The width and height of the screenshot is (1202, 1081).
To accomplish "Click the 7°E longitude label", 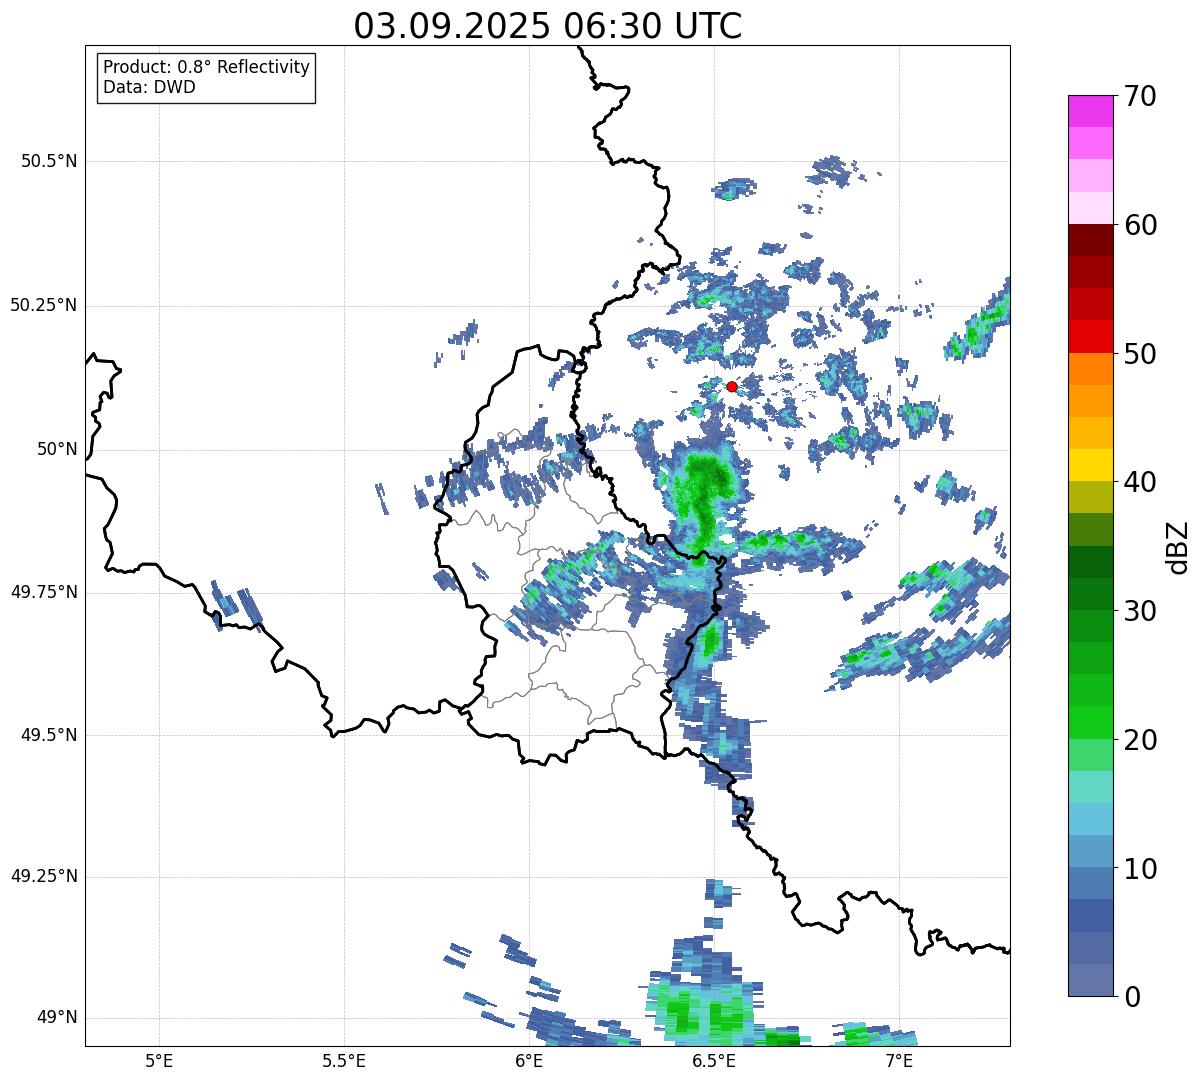I will [x=899, y=1060].
